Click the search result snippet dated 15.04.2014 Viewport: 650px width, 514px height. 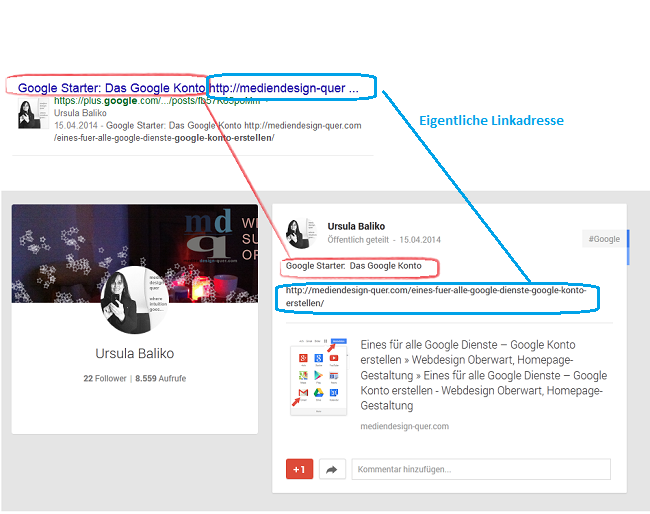tap(208, 131)
